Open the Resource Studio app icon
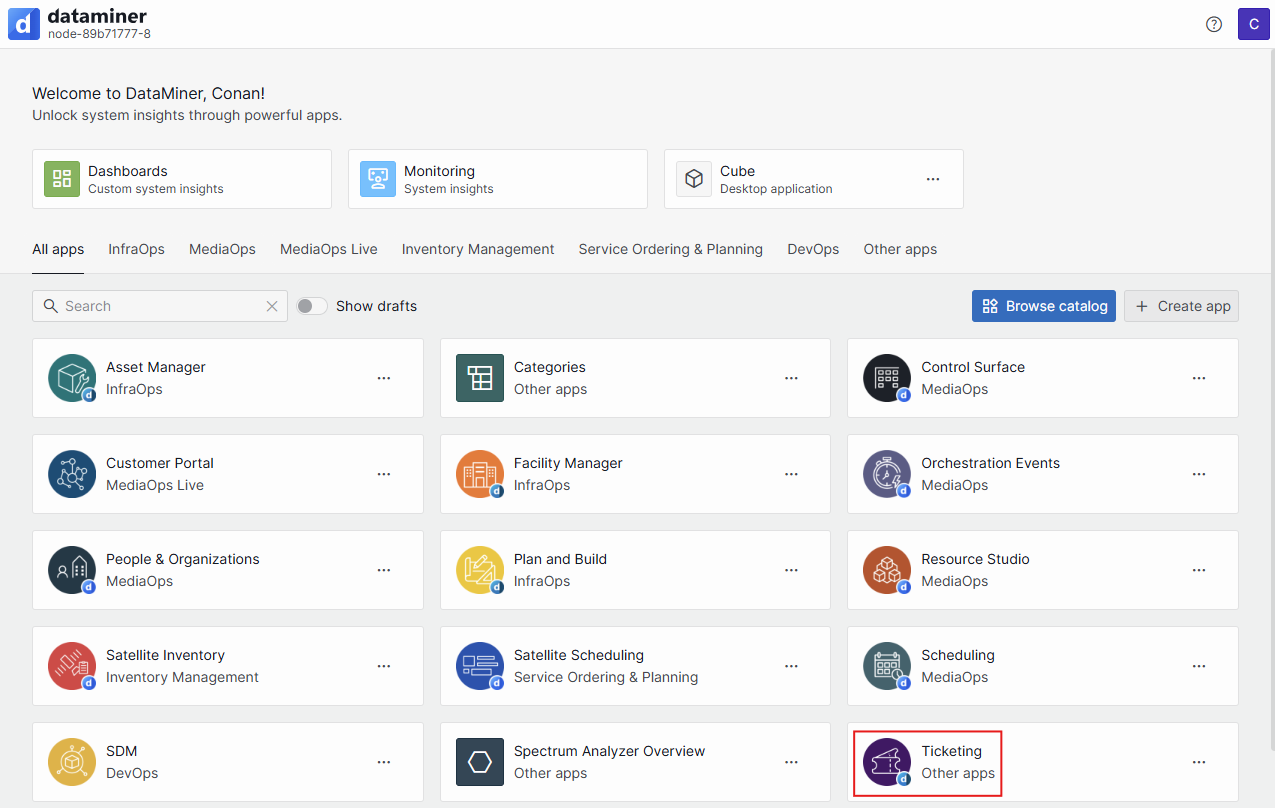 tap(887, 570)
